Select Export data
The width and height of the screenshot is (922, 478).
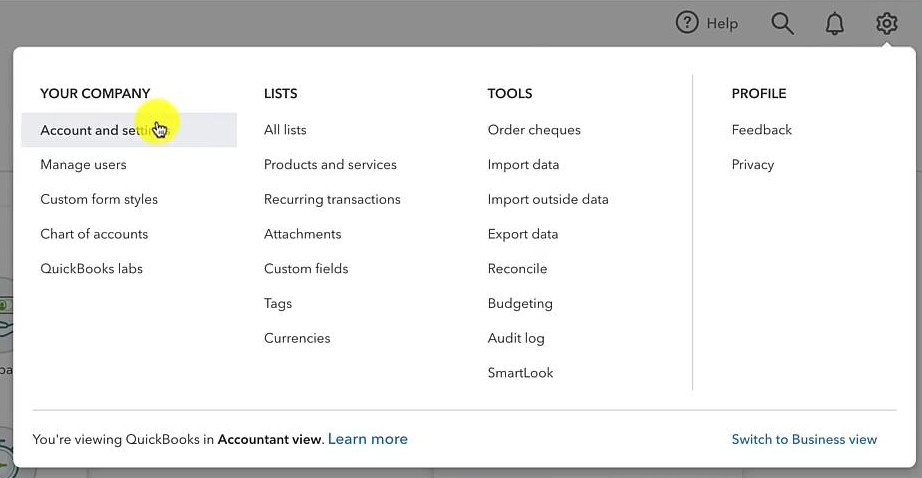tap(523, 234)
